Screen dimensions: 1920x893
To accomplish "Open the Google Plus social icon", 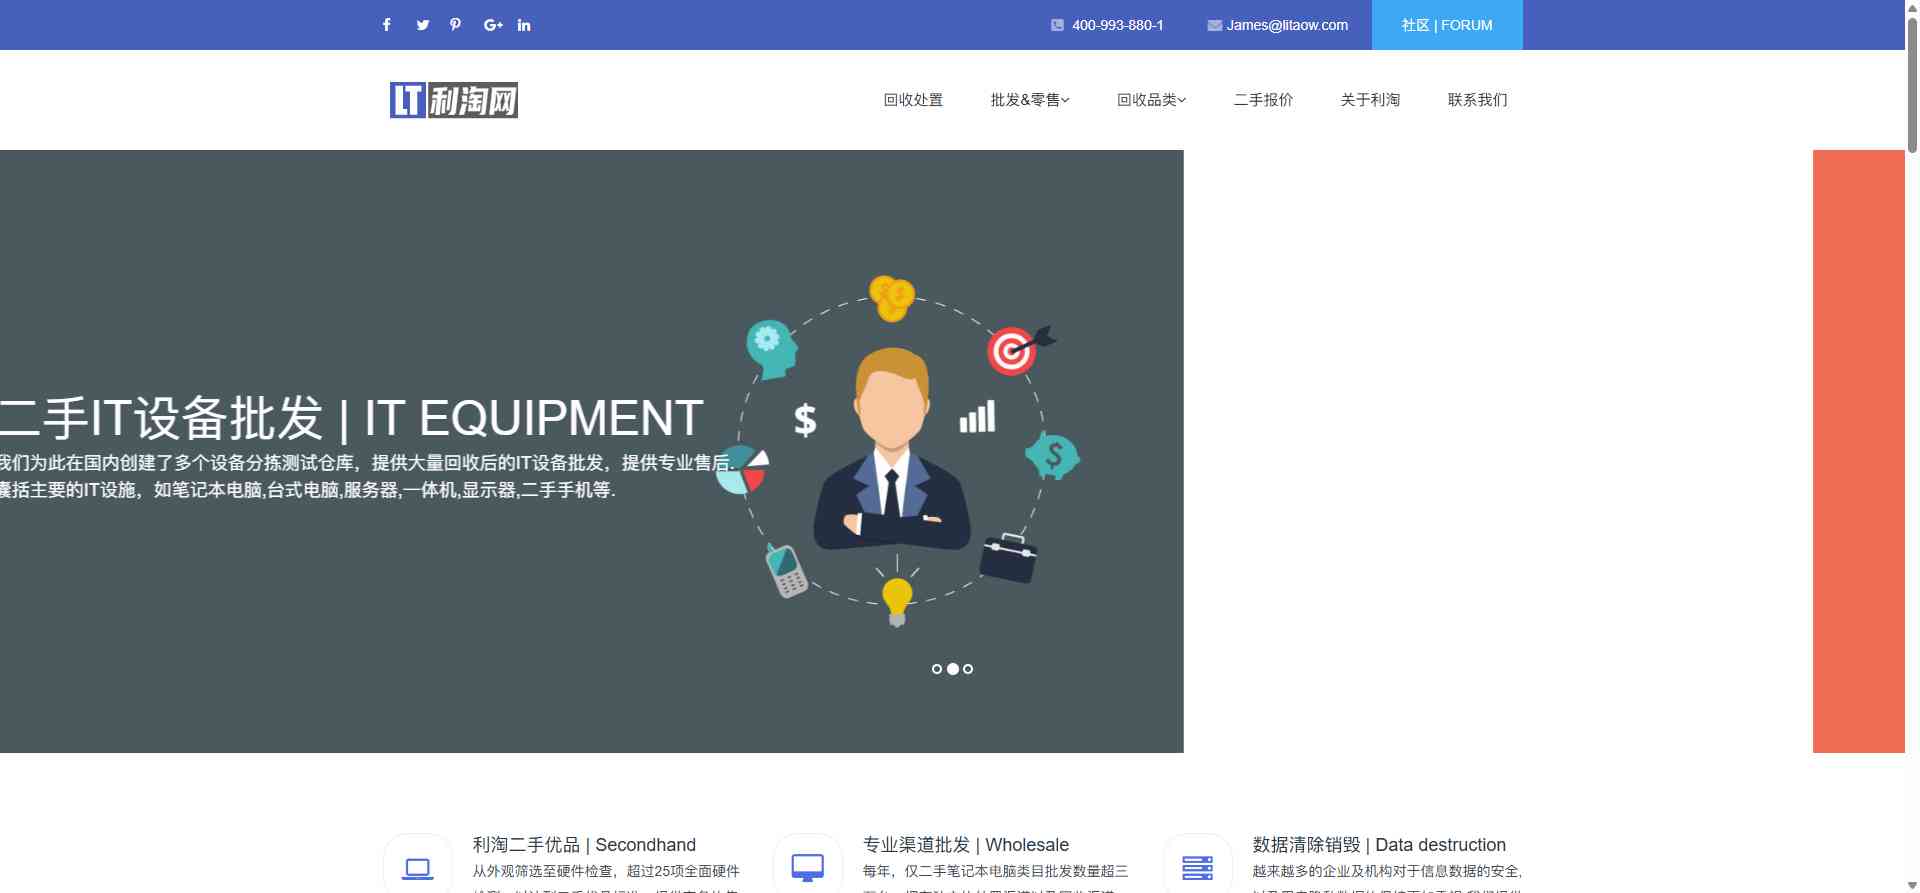I will (492, 25).
